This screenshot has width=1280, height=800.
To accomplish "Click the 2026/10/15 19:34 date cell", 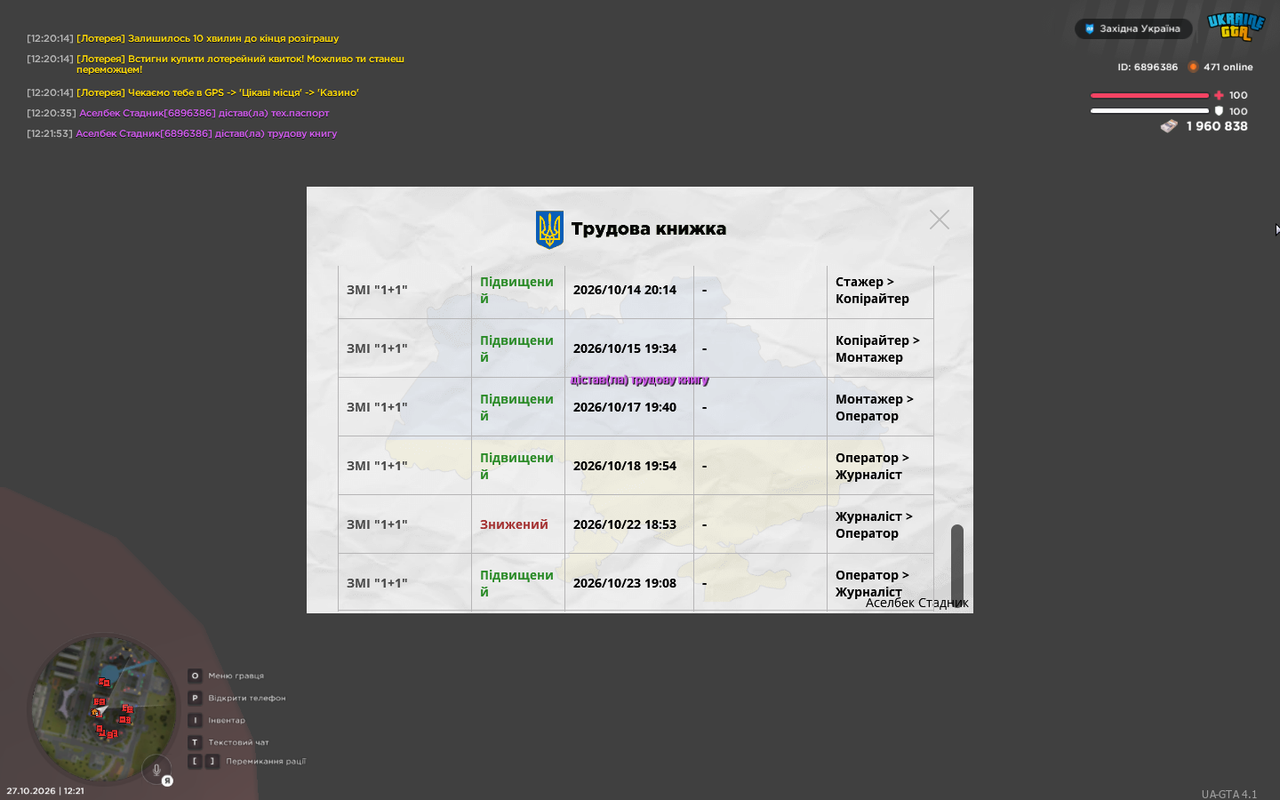I will point(629,349).
